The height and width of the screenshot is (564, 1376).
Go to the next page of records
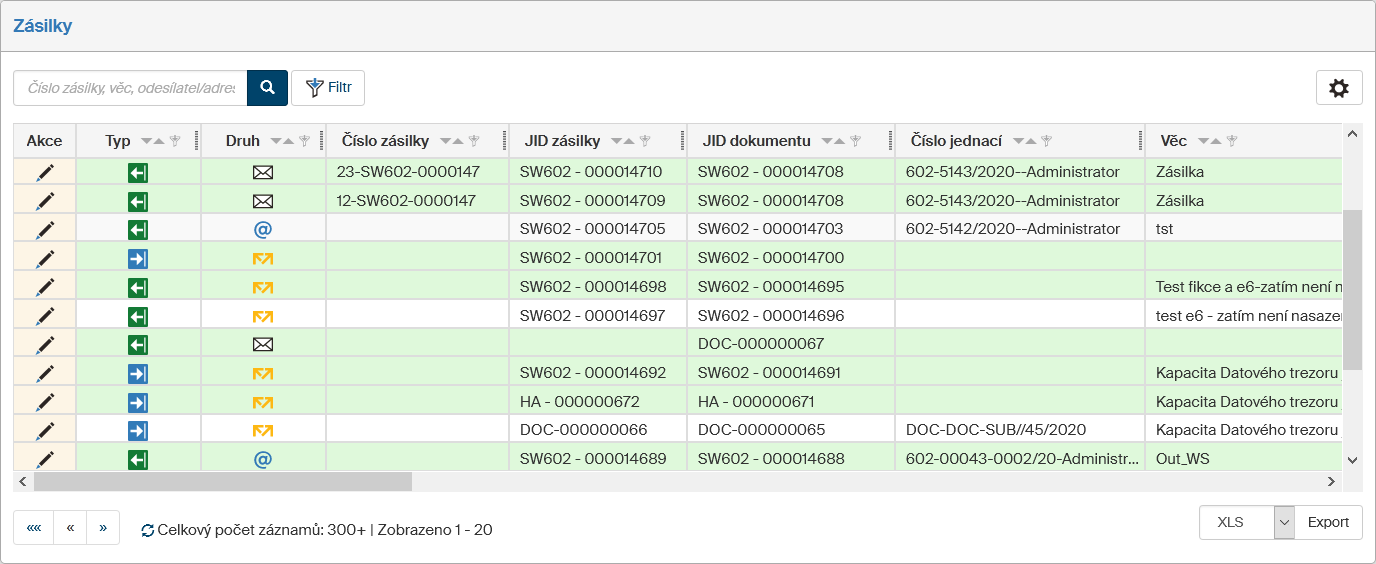click(x=103, y=528)
